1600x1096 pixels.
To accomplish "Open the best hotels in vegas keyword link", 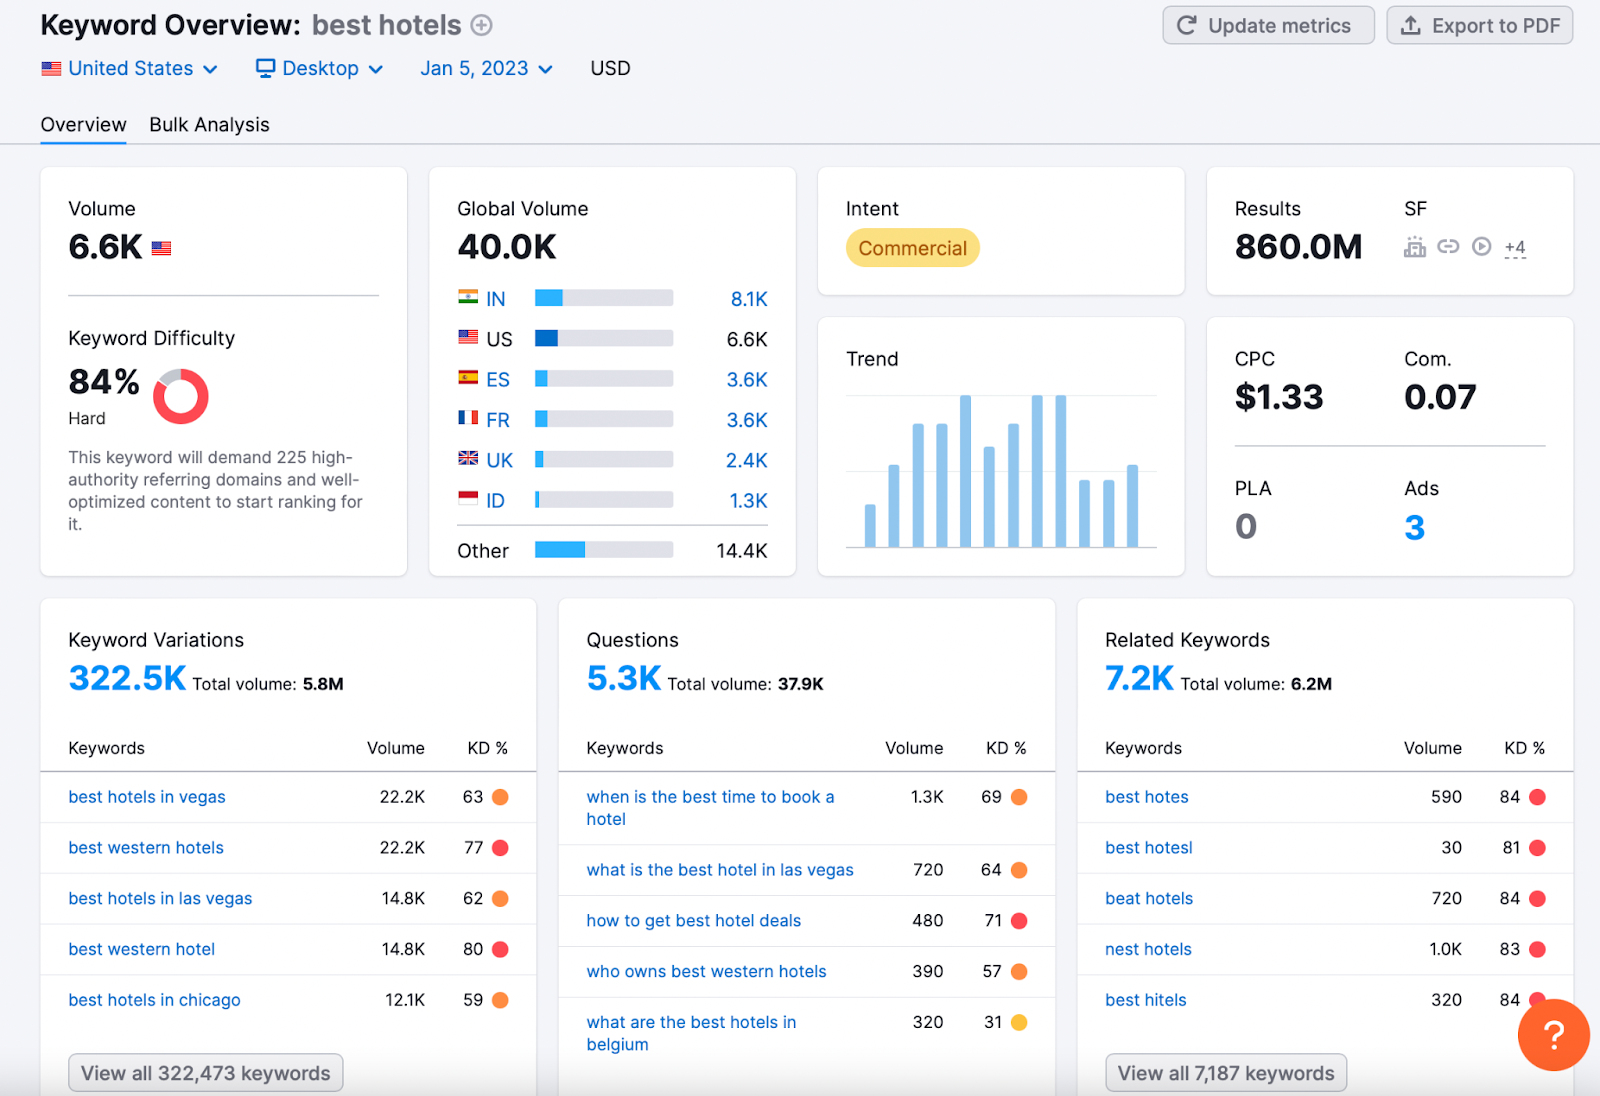I will pyautogui.click(x=147, y=797).
